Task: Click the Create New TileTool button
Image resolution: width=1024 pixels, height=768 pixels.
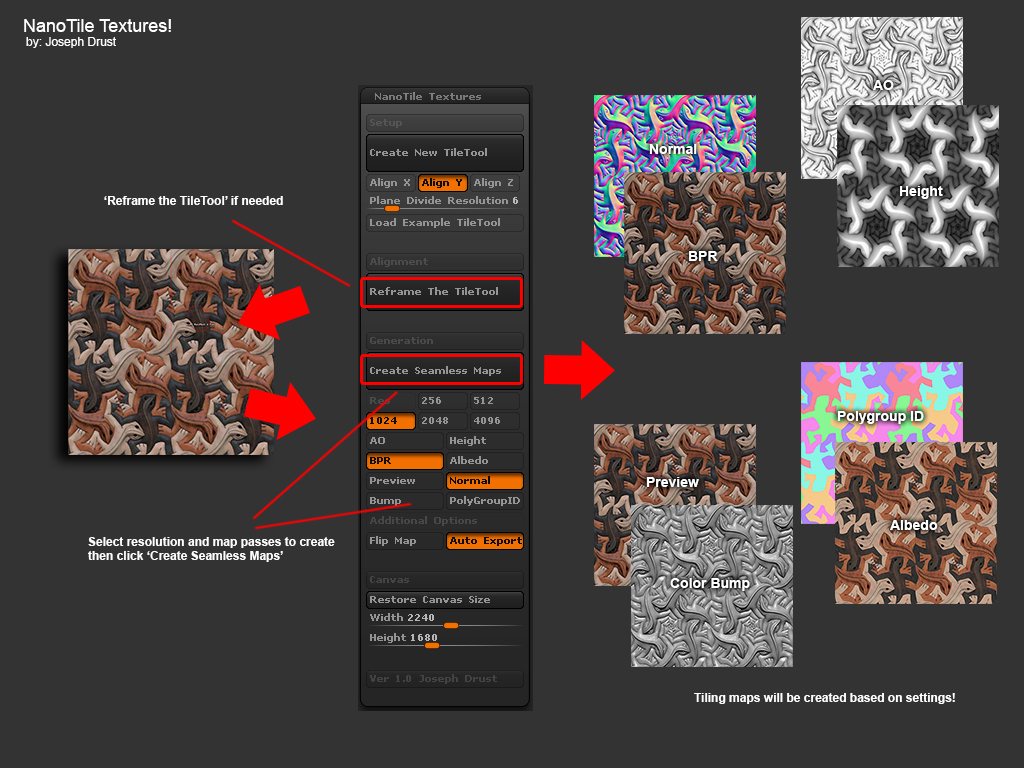Action: point(443,152)
